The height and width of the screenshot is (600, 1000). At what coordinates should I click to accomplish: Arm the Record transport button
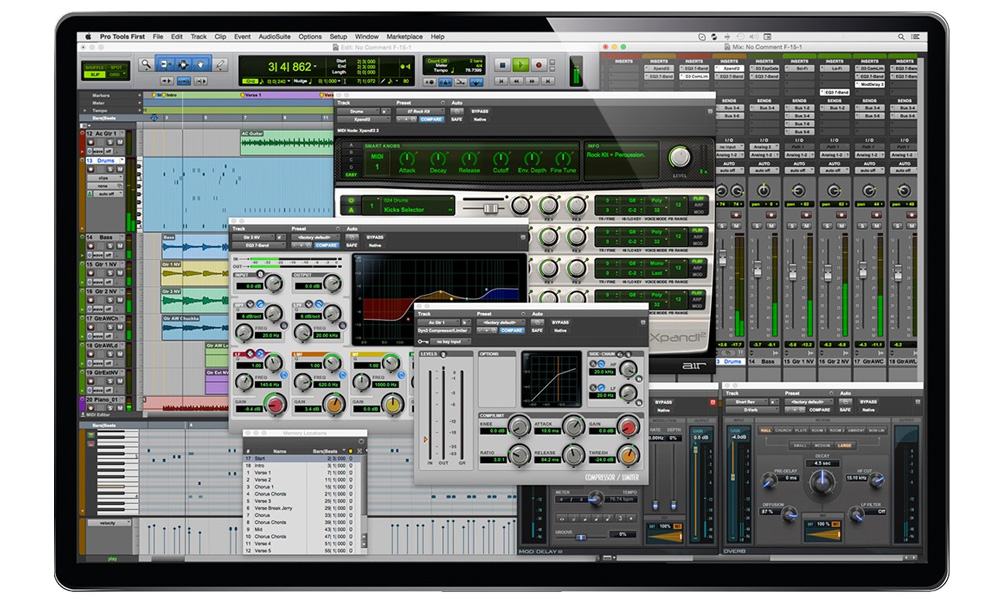[x=539, y=65]
